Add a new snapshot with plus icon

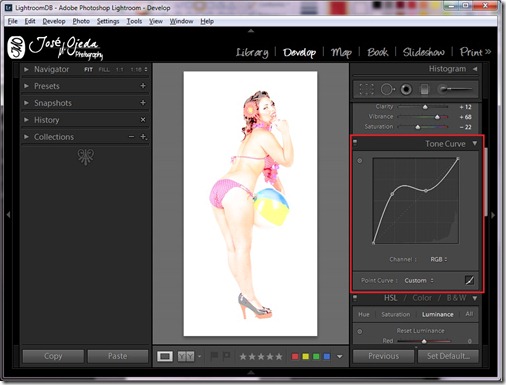pyautogui.click(x=143, y=103)
